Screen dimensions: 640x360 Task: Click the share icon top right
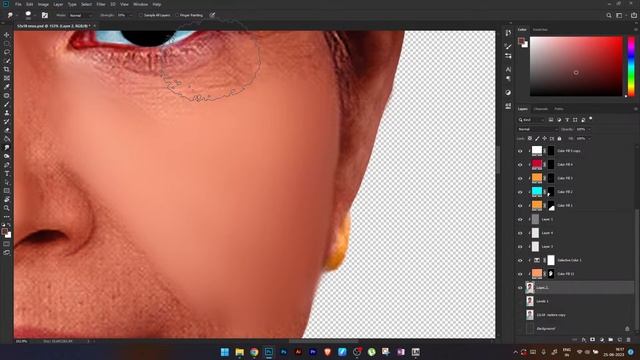tap(633, 15)
